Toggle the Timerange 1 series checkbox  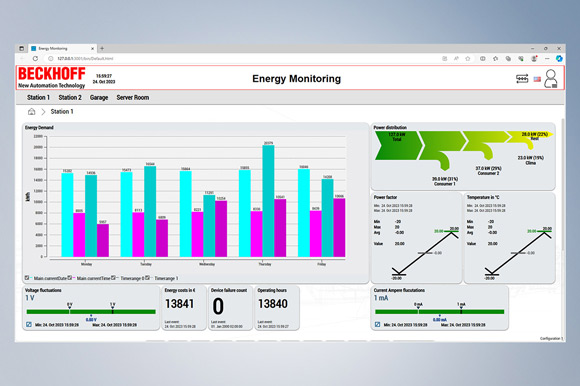click(x=147, y=278)
